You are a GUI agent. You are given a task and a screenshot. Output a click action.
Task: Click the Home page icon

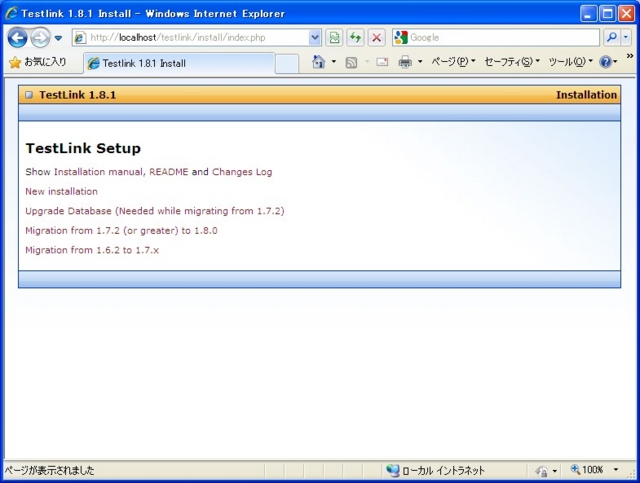pyautogui.click(x=318, y=62)
